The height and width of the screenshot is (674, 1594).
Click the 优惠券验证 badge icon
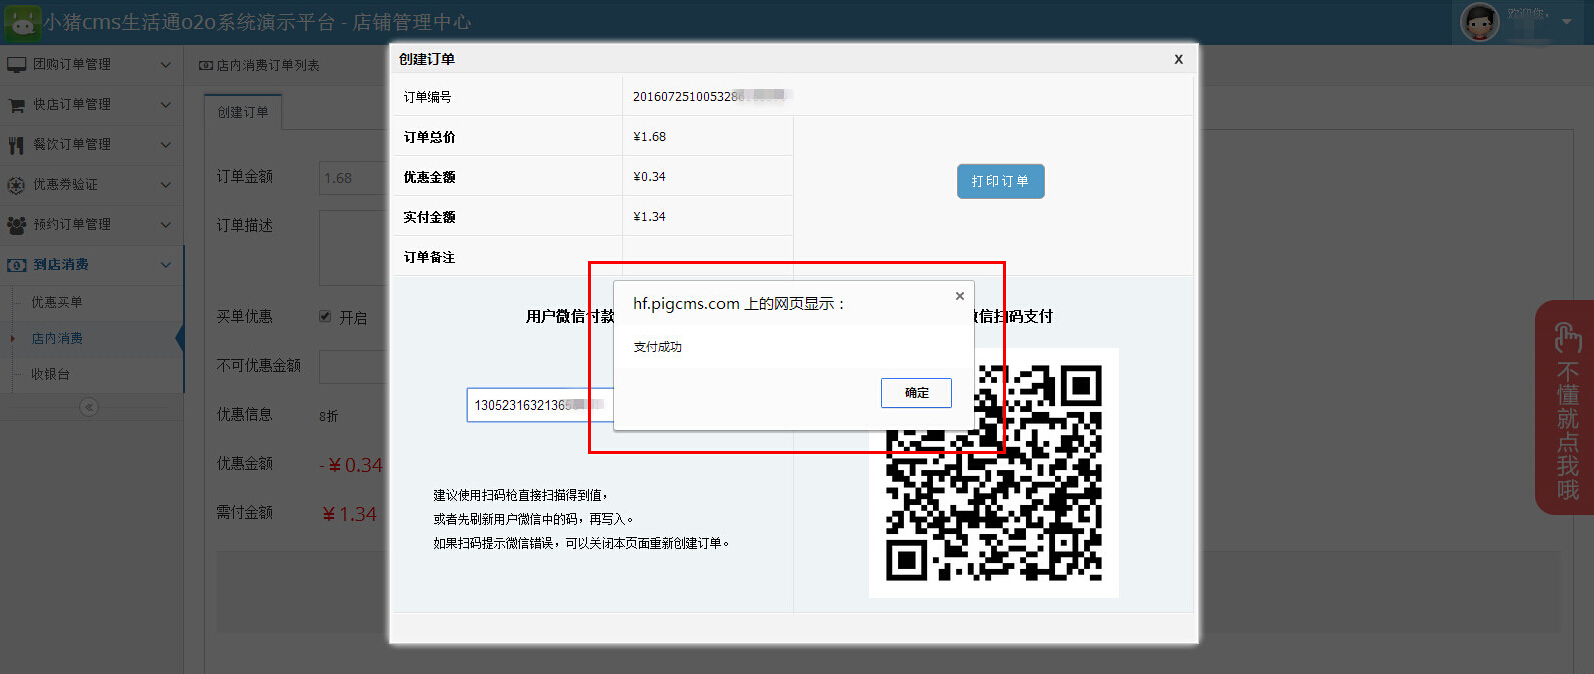(x=16, y=185)
